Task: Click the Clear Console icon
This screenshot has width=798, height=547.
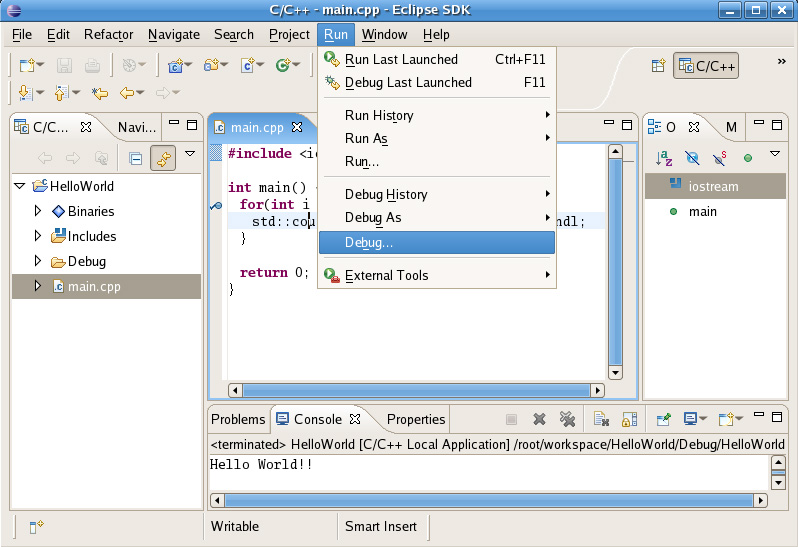Action: click(x=602, y=419)
